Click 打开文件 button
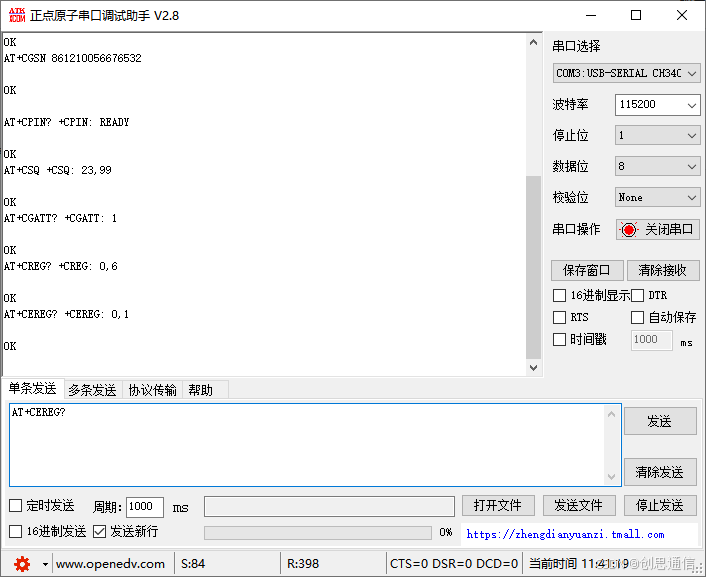The image size is (706, 577). pos(498,505)
